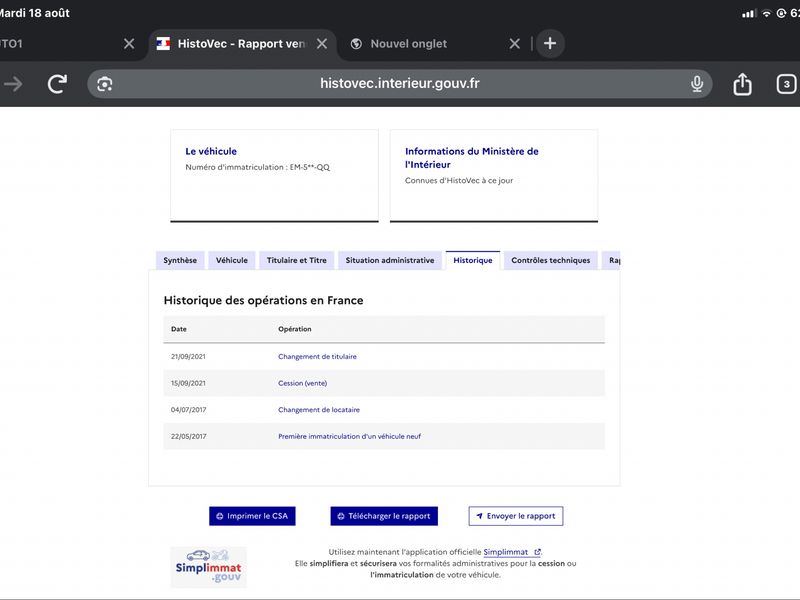Image resolution: width=800 pixels, height=600 pixels.
Task: Click the globe icon on Nouvel onglet tab
Action: point(357,44)
